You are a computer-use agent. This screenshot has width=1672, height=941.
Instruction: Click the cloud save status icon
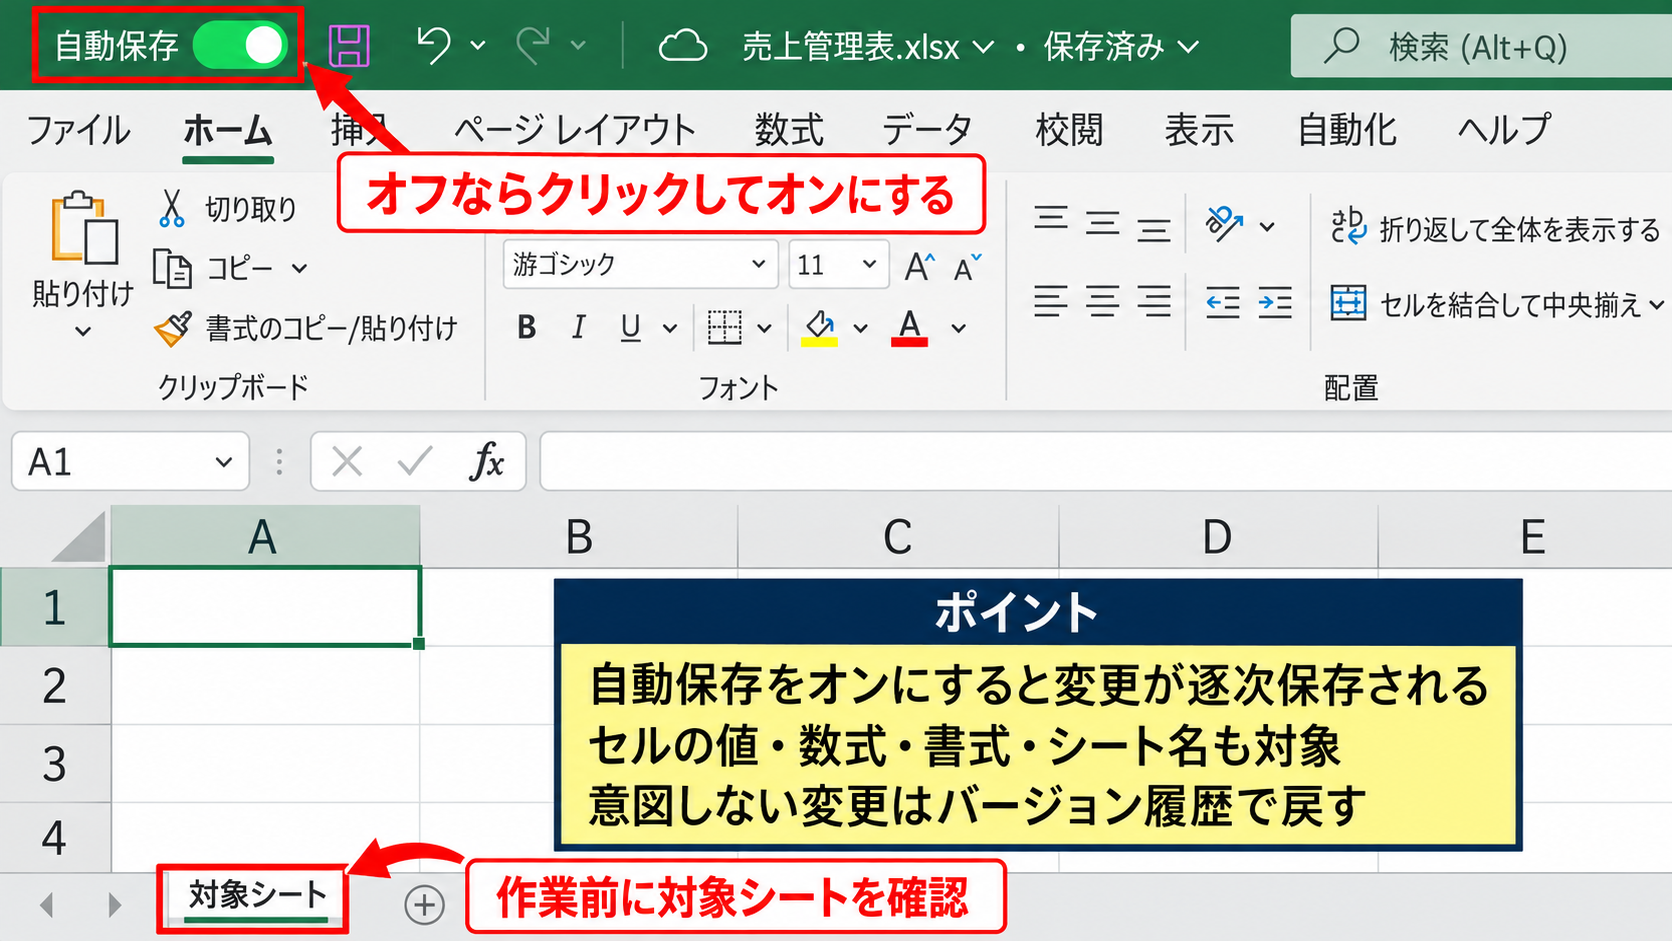[683, 46]
